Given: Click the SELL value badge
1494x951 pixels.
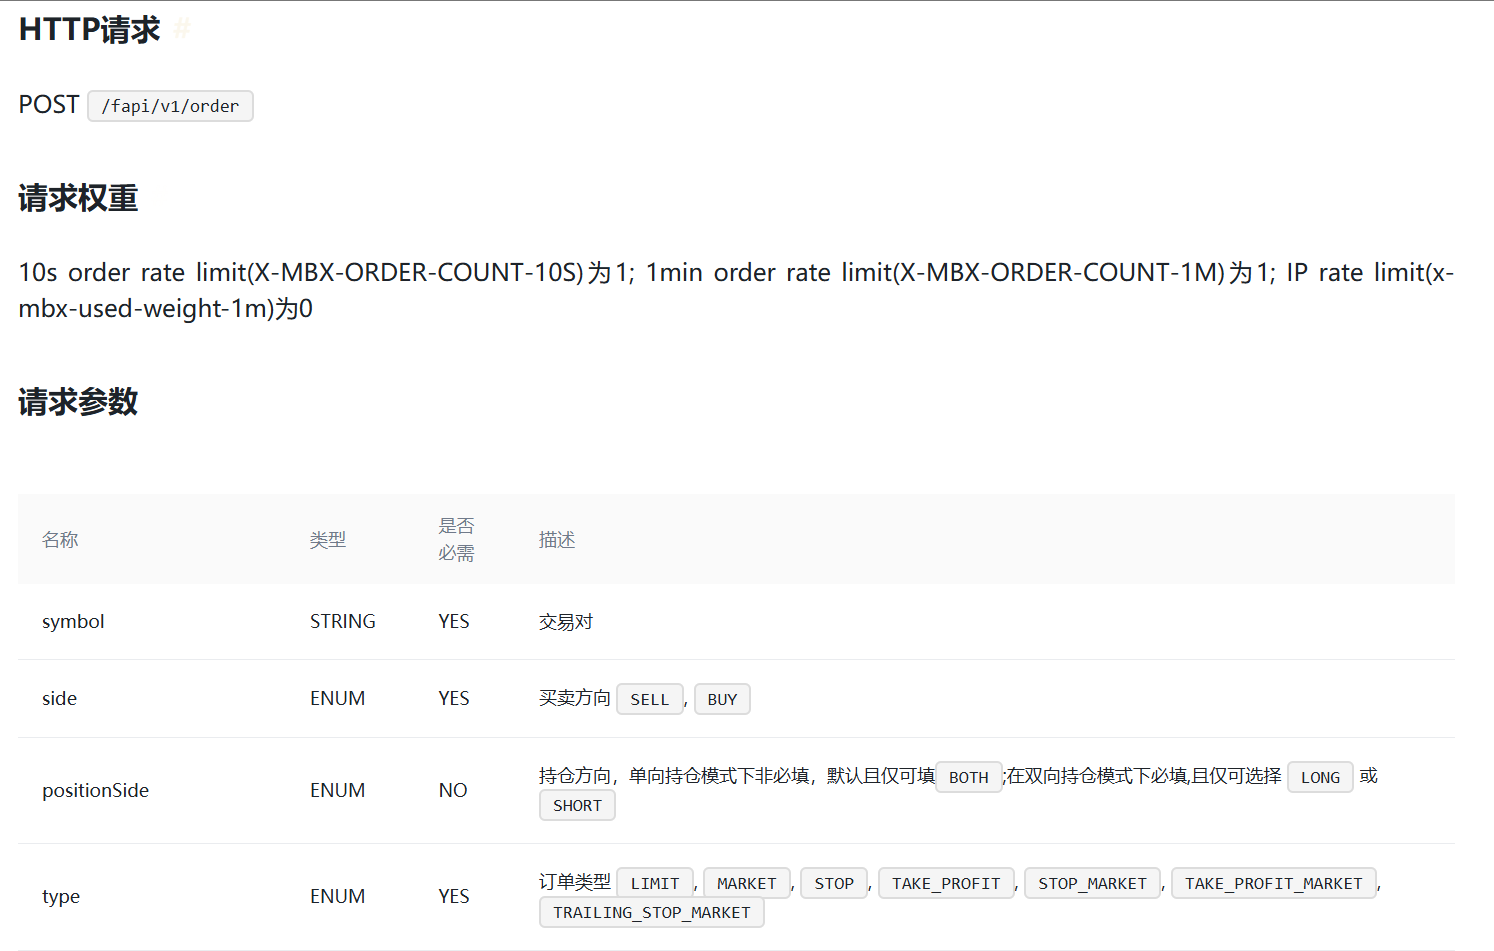Looking at the screenshot, I should tap(650, 698).
